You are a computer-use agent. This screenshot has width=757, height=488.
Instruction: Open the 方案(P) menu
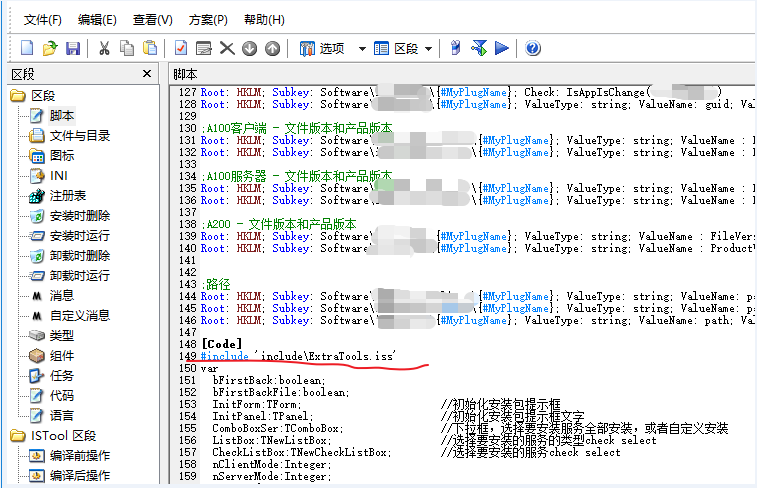pos(208,20)
